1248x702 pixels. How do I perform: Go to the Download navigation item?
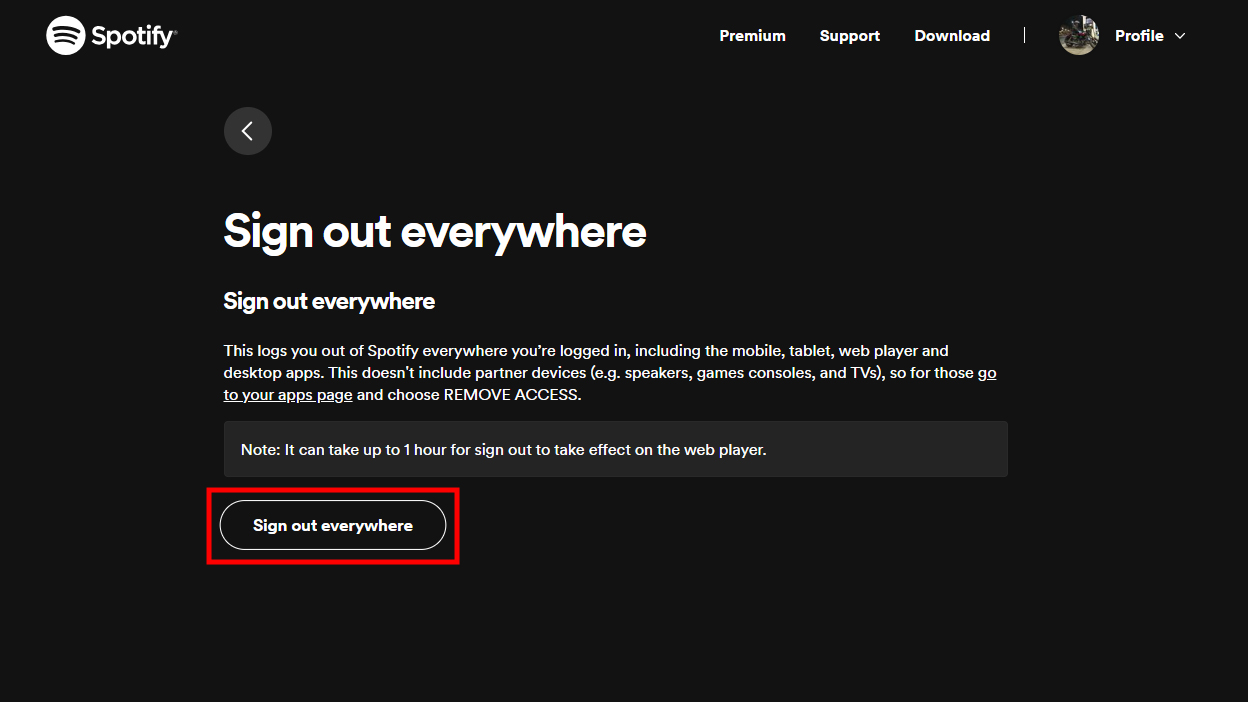(x=952, y=36)
